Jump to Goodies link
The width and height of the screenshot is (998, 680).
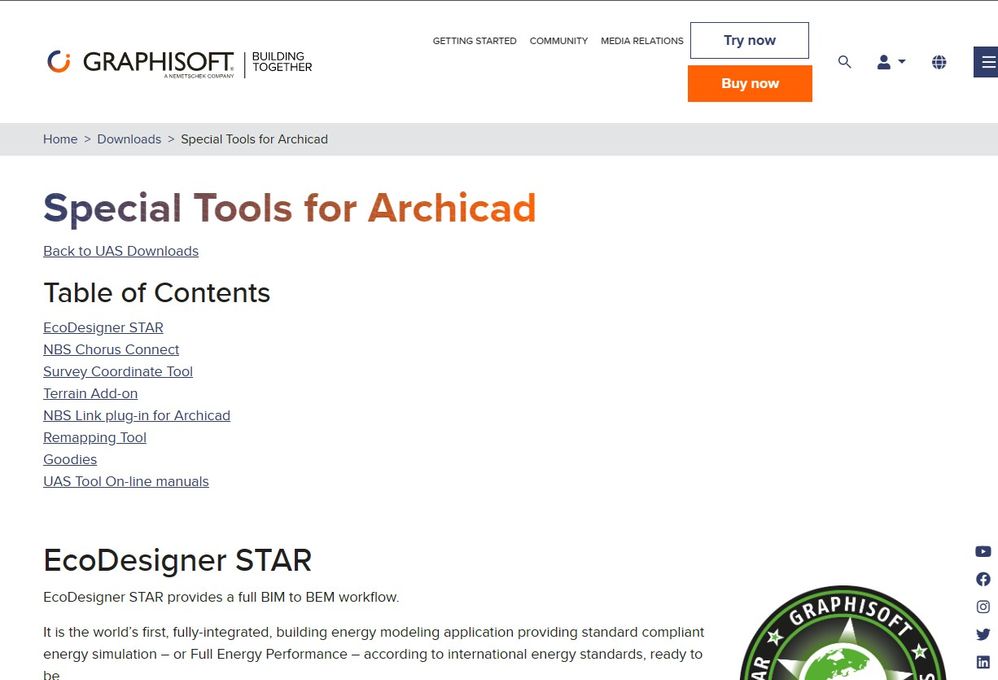pos(70,459)
